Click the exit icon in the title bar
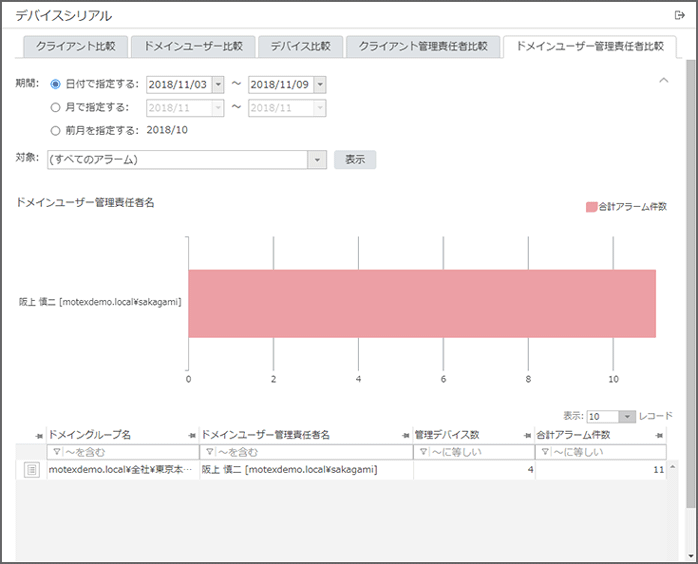This screenshot has height=564, width=698. (679, 16)
